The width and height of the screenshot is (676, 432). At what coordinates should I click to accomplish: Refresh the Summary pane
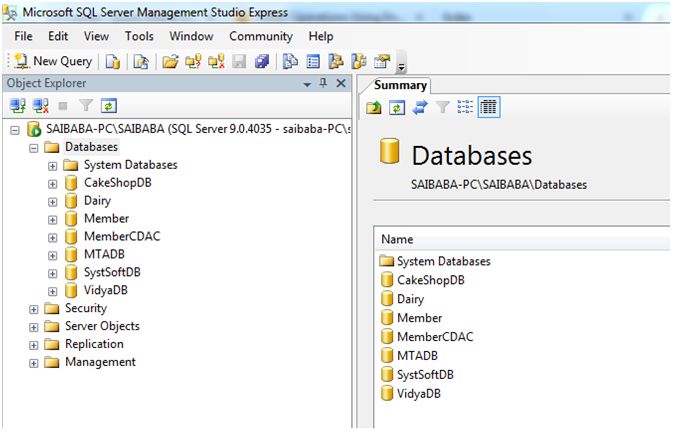point(397,107)
